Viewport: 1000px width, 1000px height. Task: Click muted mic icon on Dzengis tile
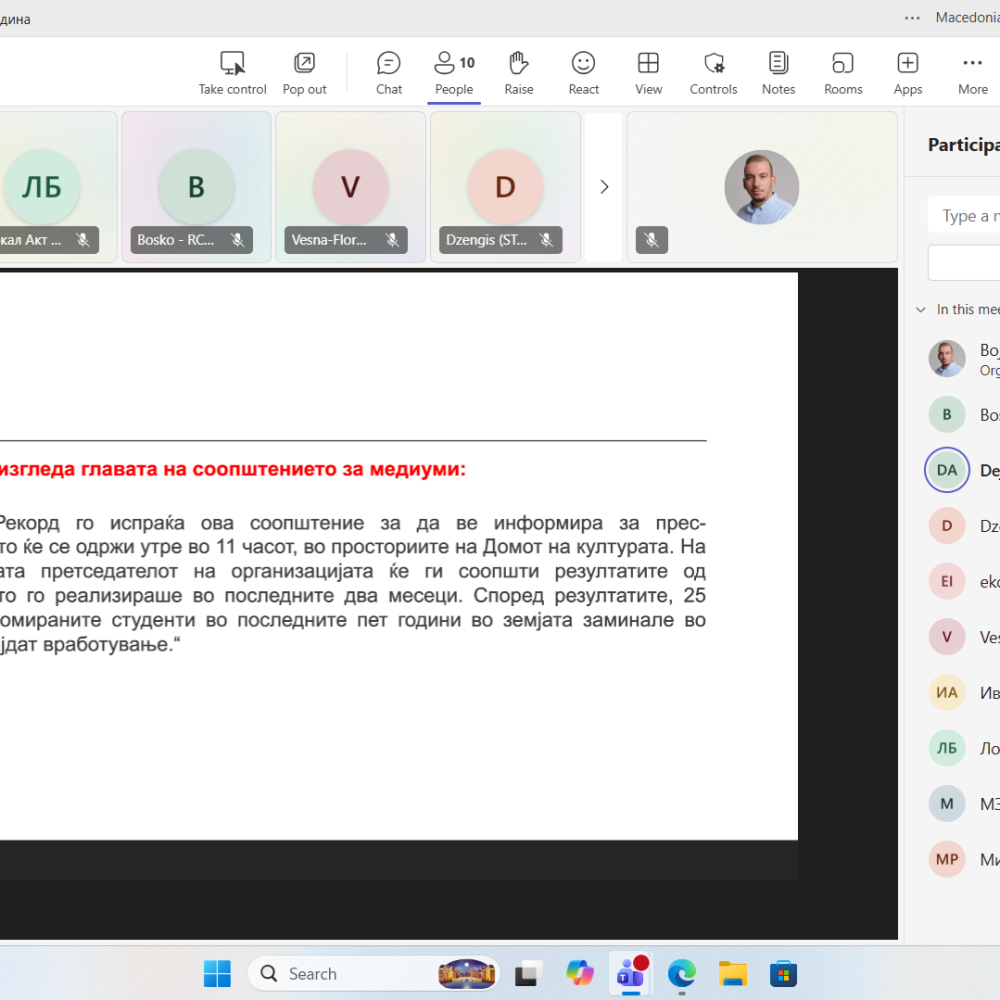[x=547, y=240]
